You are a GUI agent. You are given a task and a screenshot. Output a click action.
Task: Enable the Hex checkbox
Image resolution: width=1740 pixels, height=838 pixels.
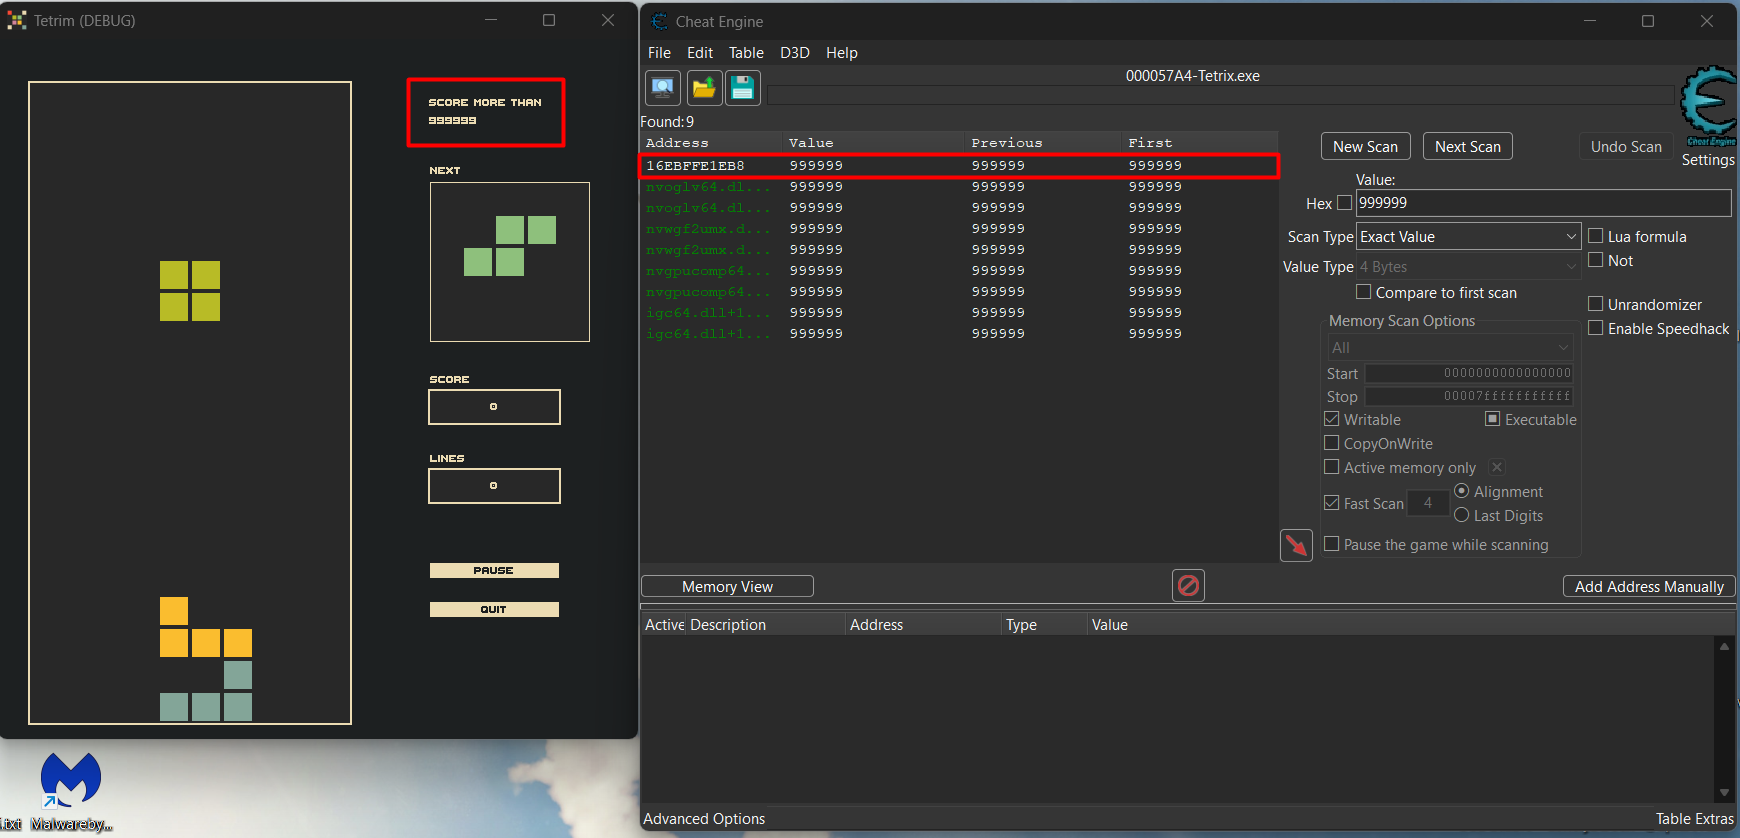[1344, 202]
